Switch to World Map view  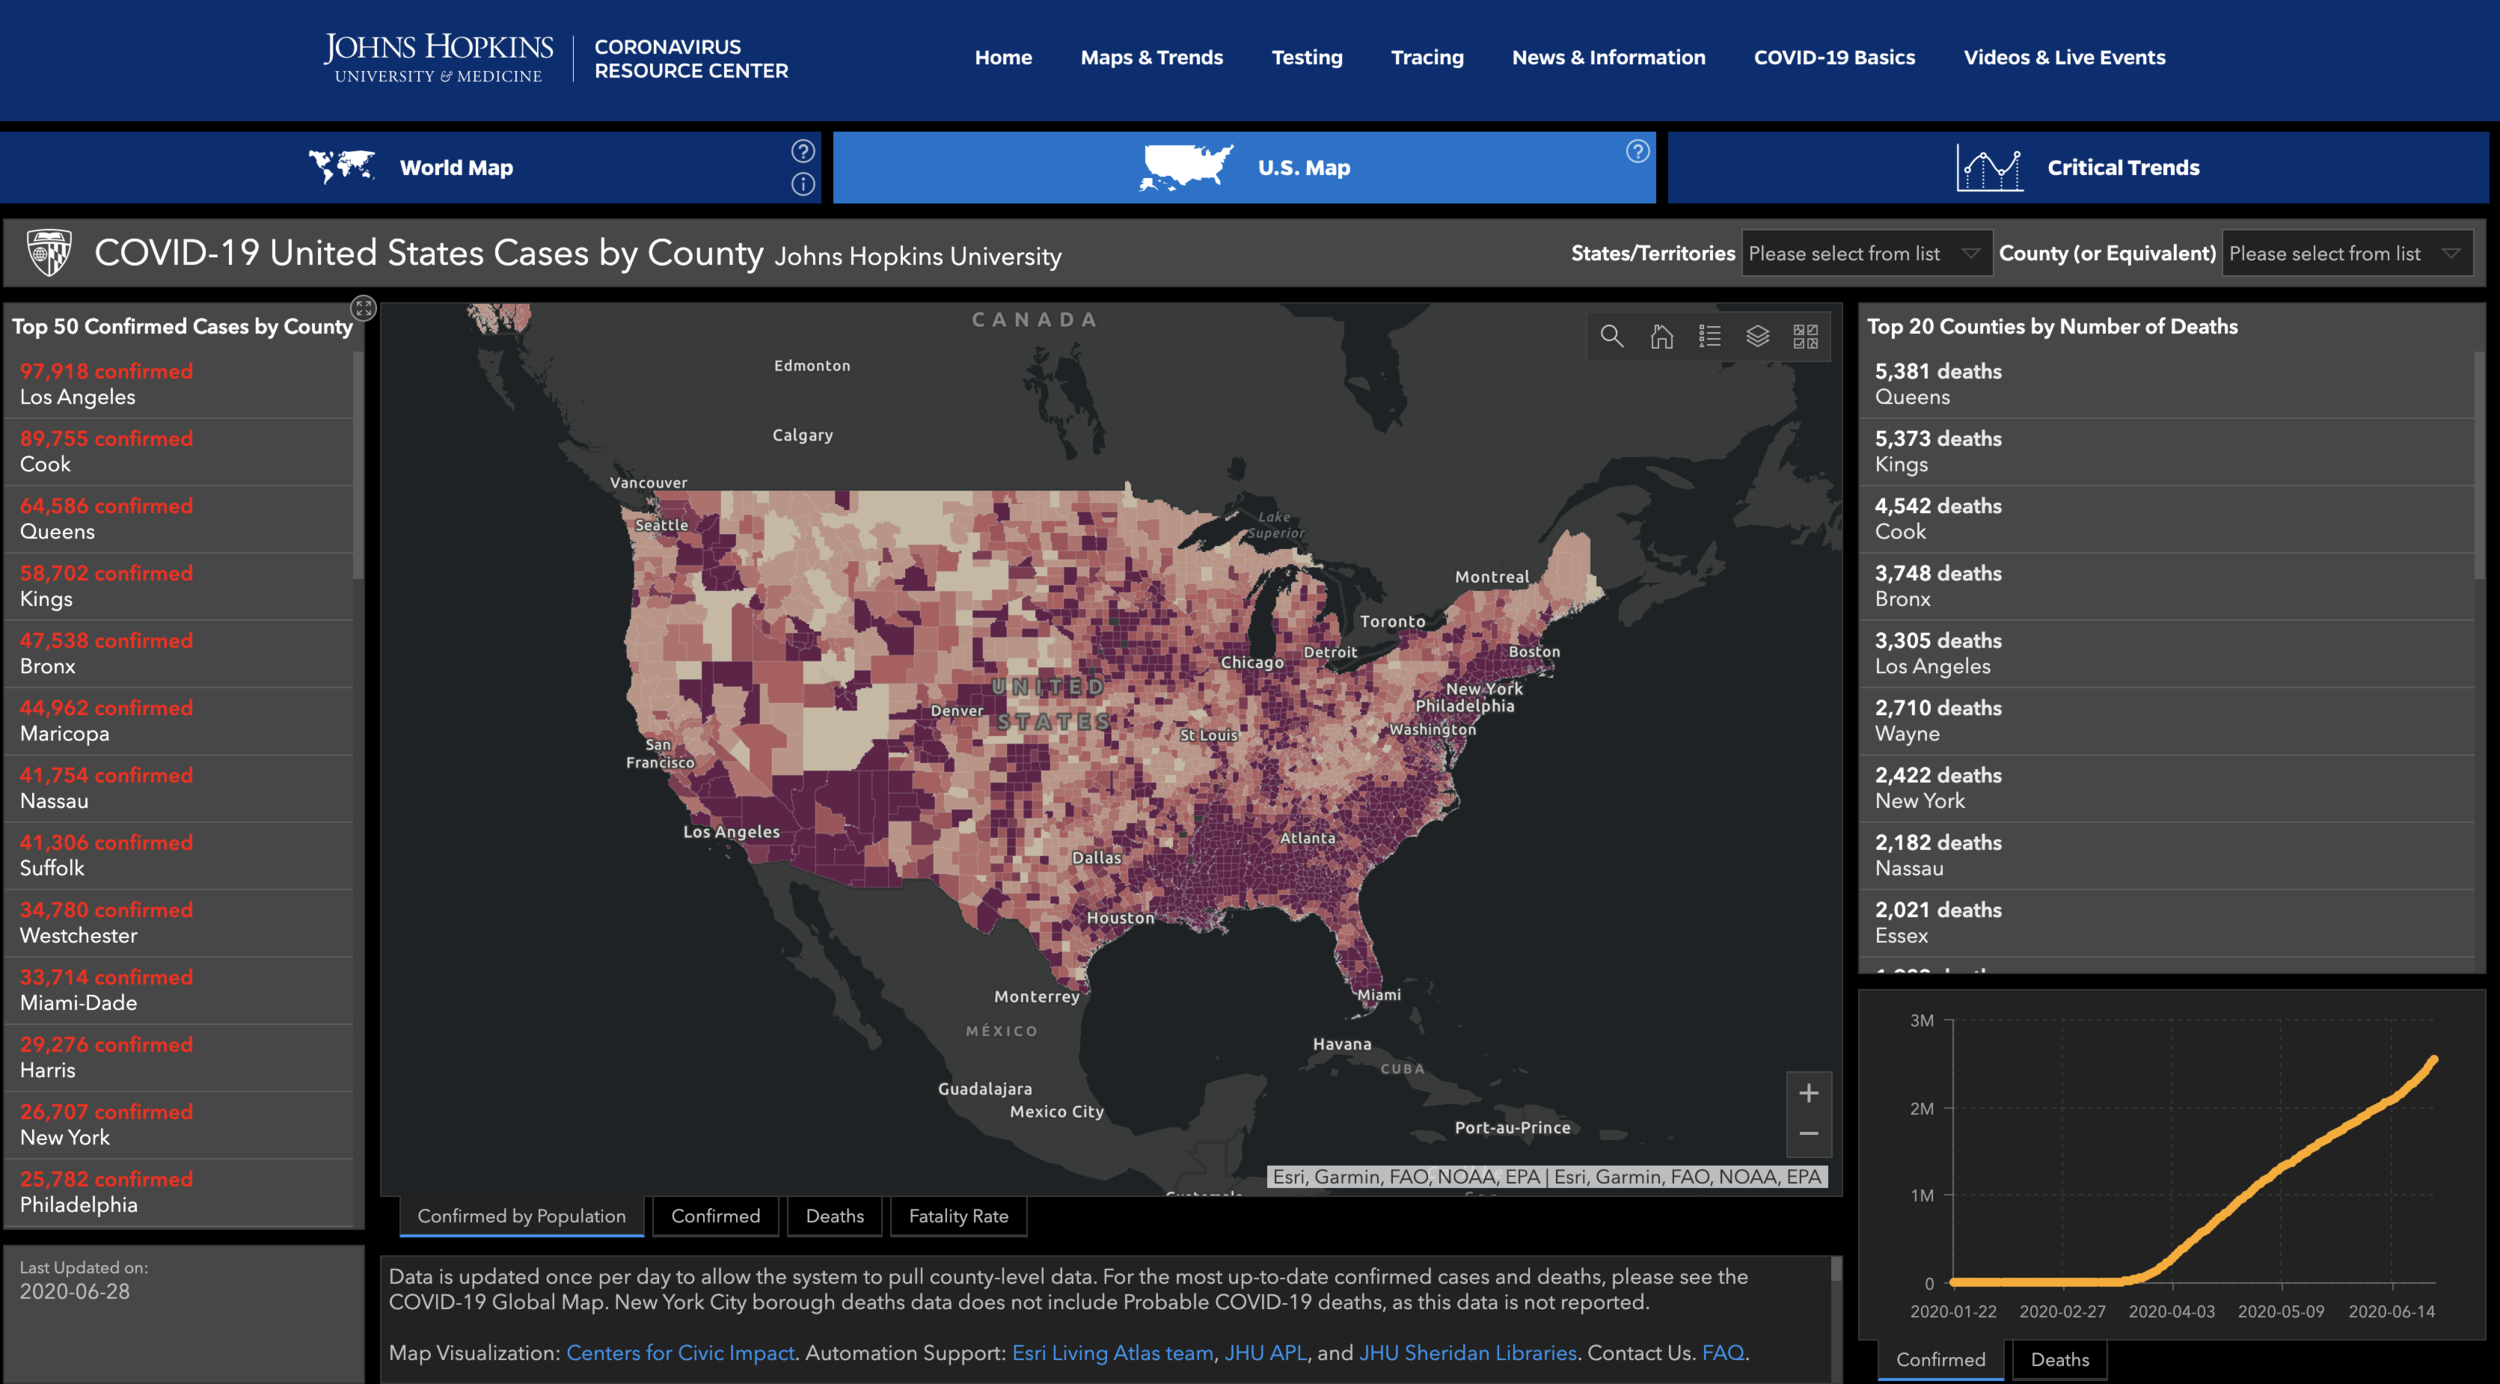410,168
